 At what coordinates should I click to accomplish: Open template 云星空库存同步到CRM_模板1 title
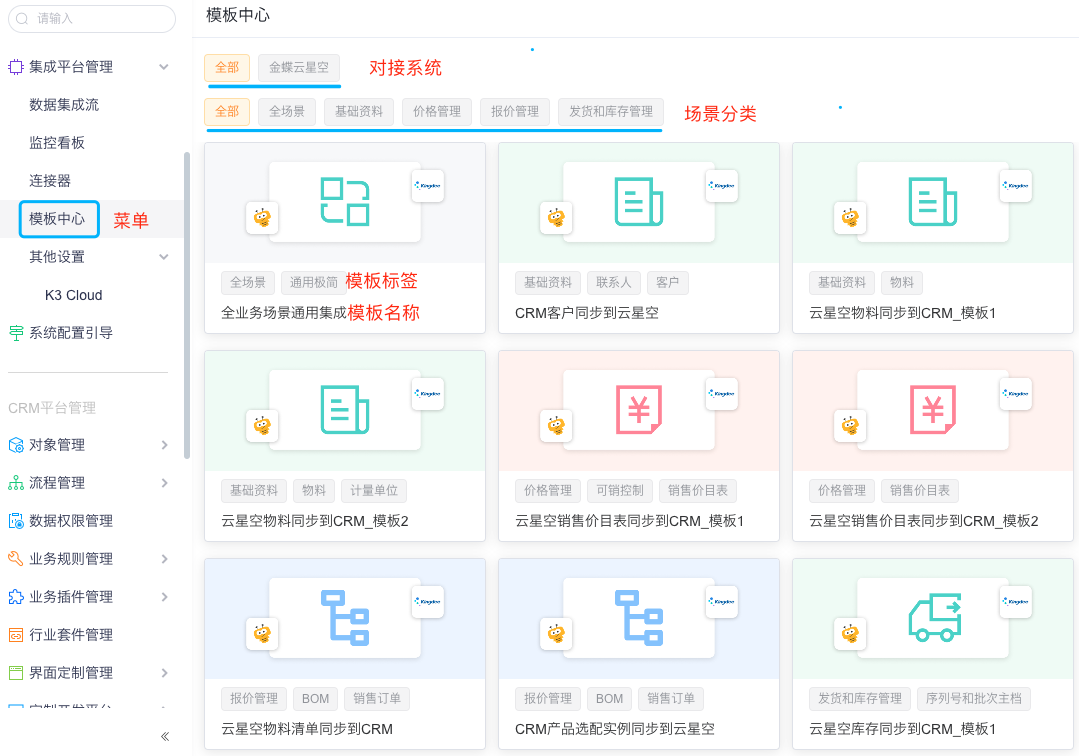point(903,729)
